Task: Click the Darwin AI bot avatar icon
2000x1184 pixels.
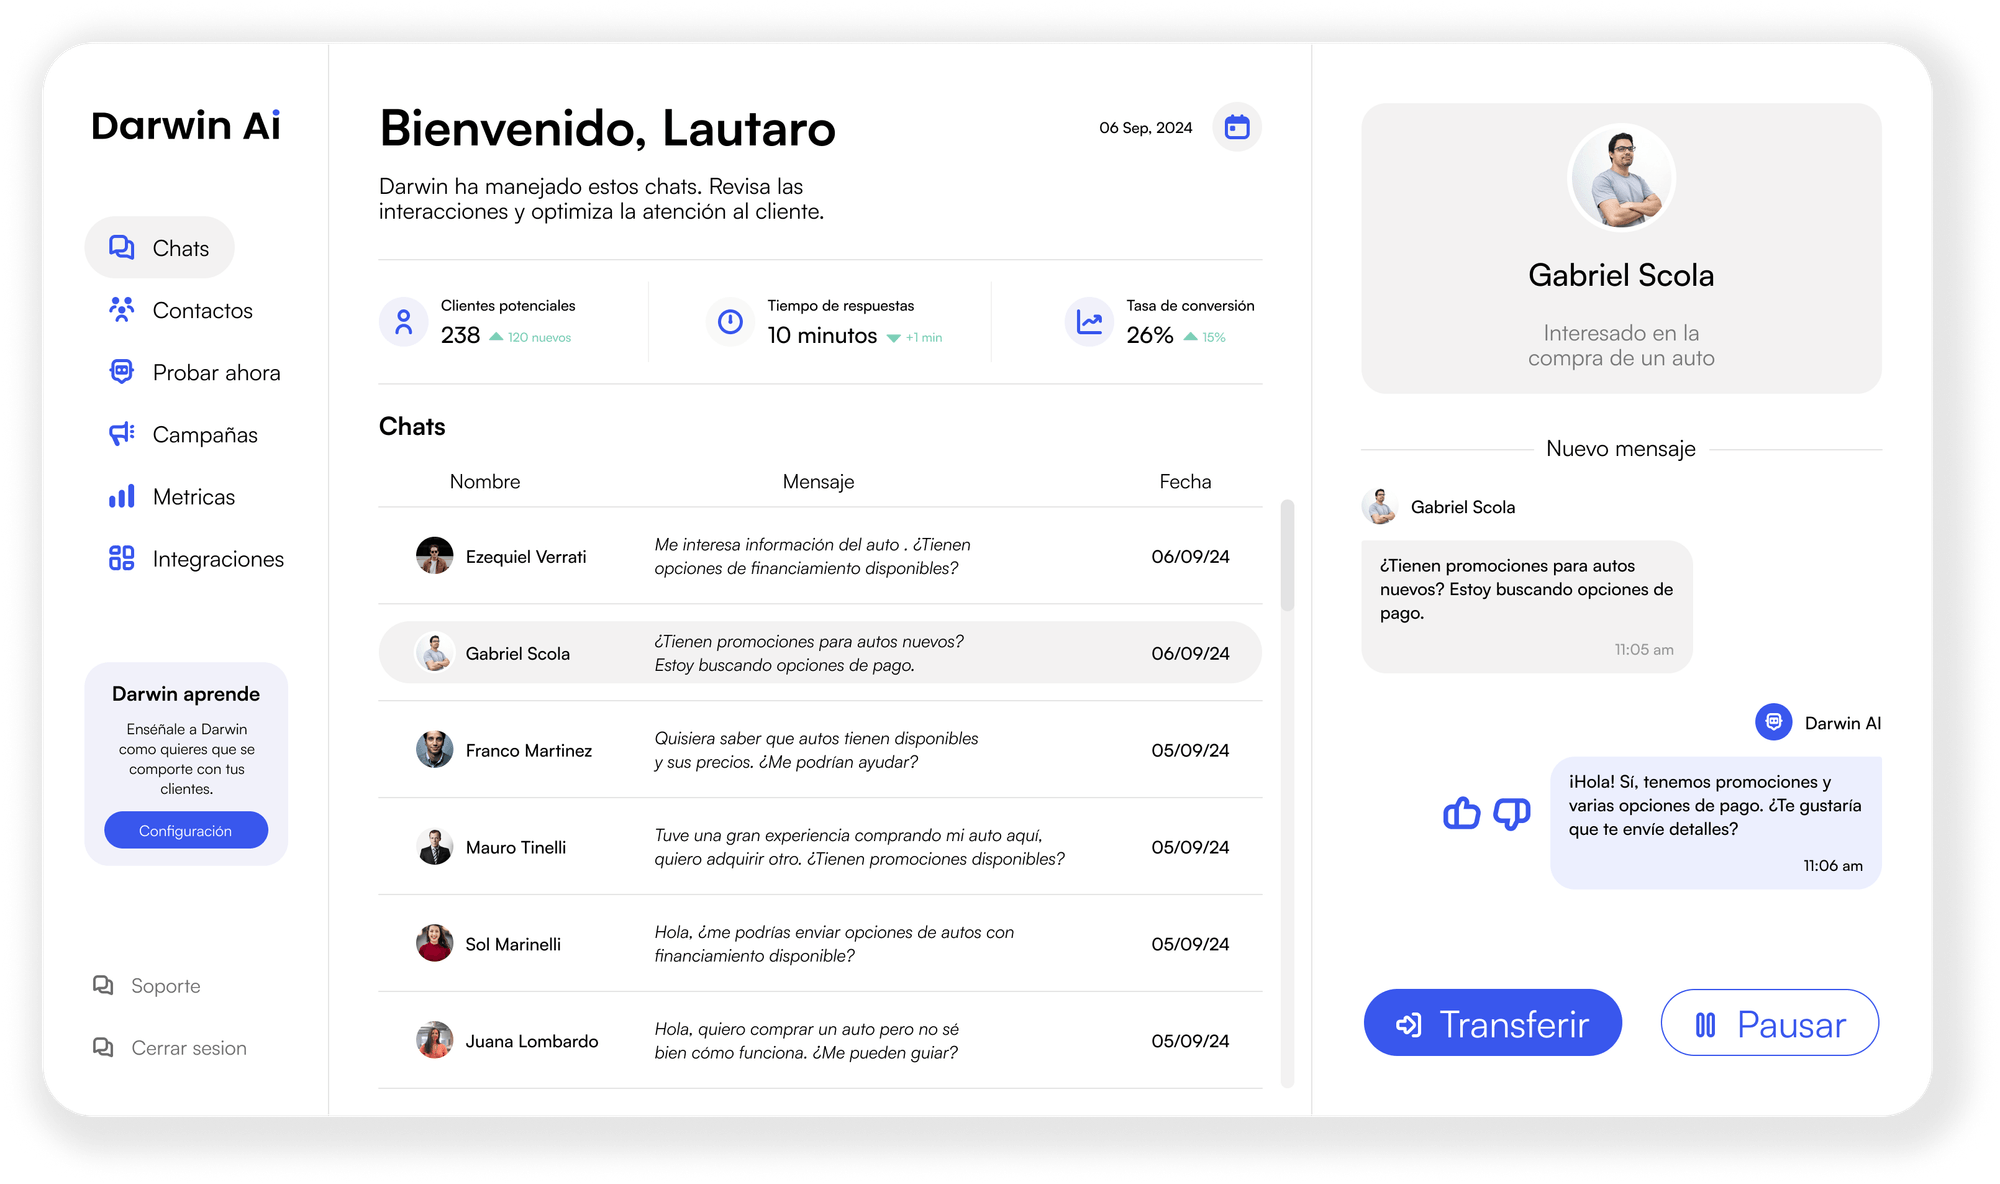Action: (x=1773, y=722)
